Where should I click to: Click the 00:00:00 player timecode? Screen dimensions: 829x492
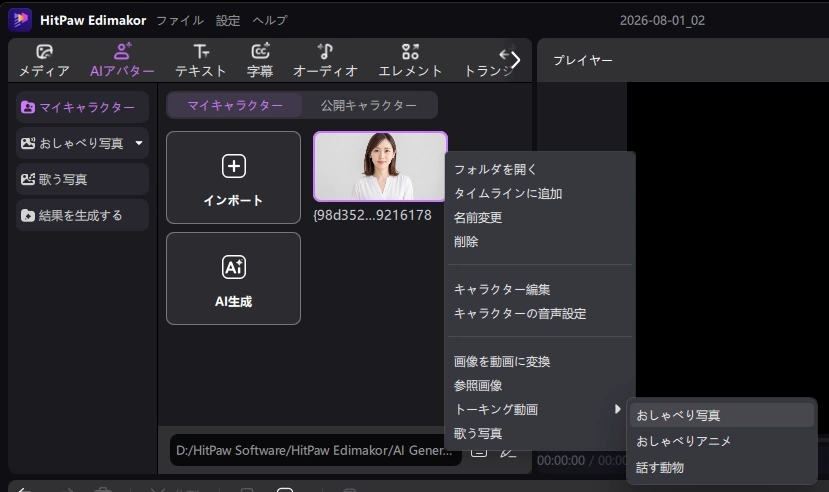coord(560,460)
